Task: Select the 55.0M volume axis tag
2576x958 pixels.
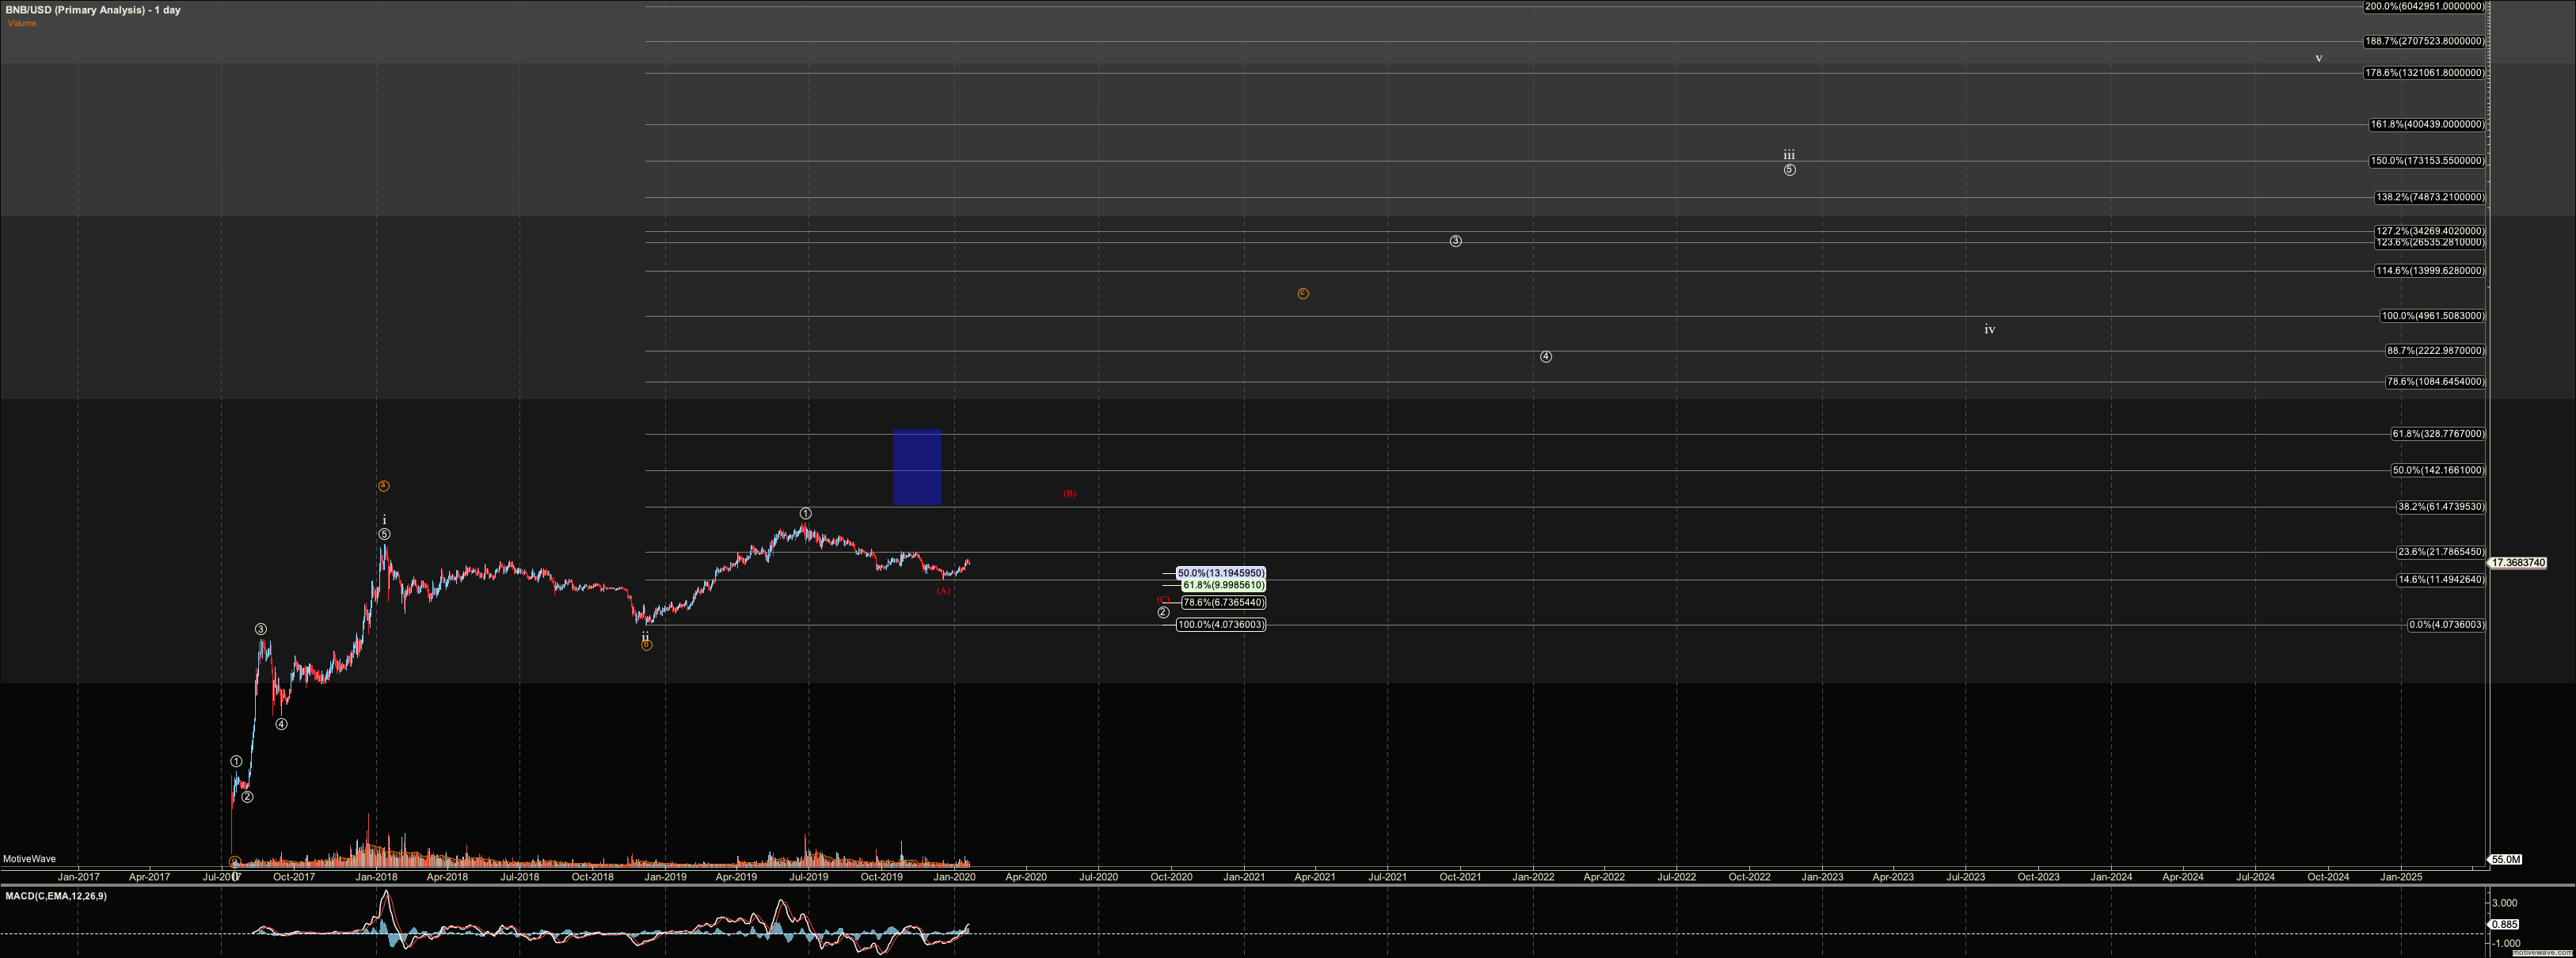Action: coord(2505,860)
